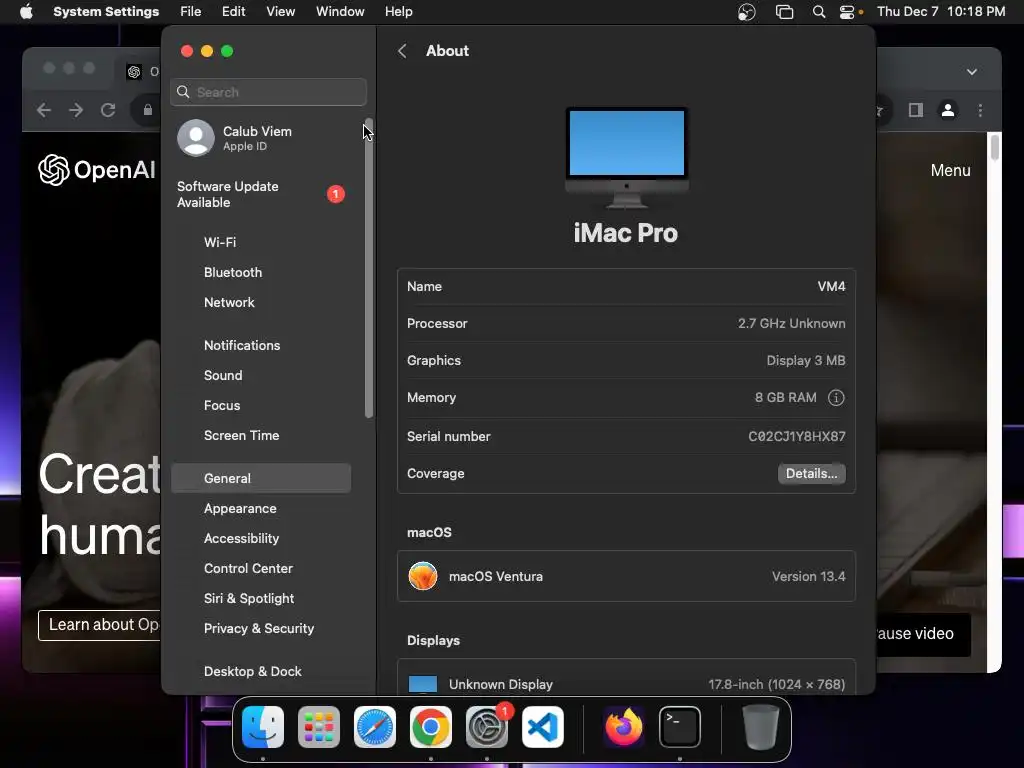Click the macOS Ventura icon
Viewport: 1024px width, 768px height.
tap(423, 576)
